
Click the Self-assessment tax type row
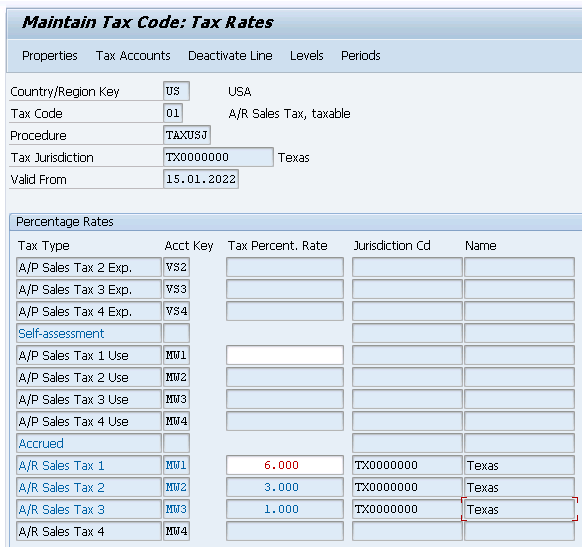click(89, 333)
